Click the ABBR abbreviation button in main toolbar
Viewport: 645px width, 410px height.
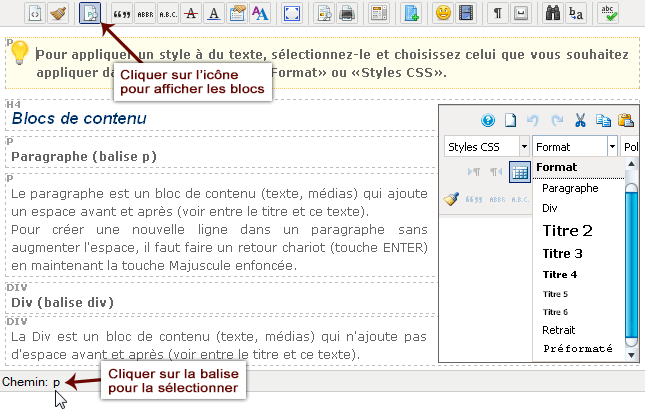click(x=145, y=14)
